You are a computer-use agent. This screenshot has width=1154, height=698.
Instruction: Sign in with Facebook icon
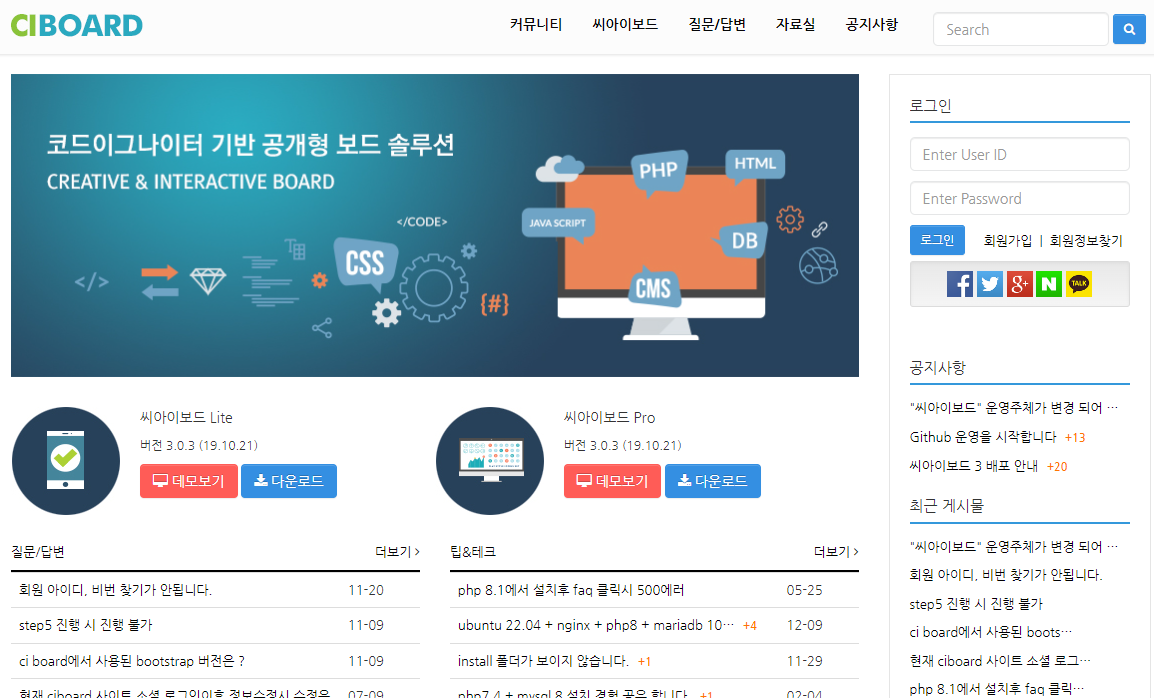click(x=960, y=283)
